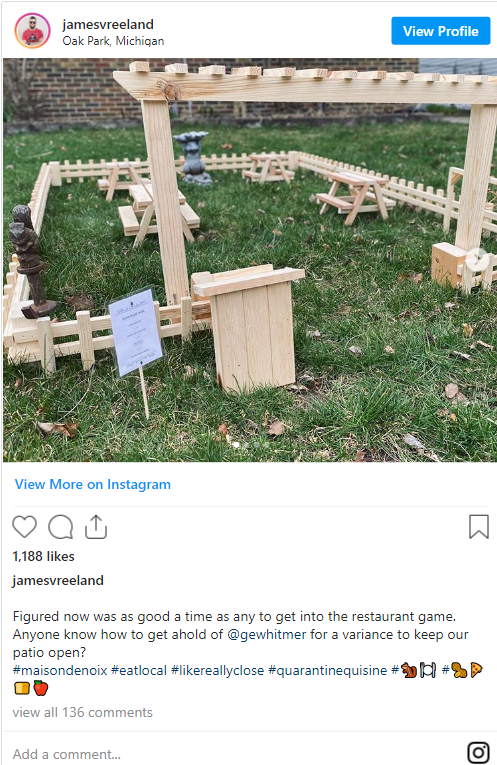497x765 pixels.
Task: Click the jamesvreeland username in the header
Action: [108, 24]
